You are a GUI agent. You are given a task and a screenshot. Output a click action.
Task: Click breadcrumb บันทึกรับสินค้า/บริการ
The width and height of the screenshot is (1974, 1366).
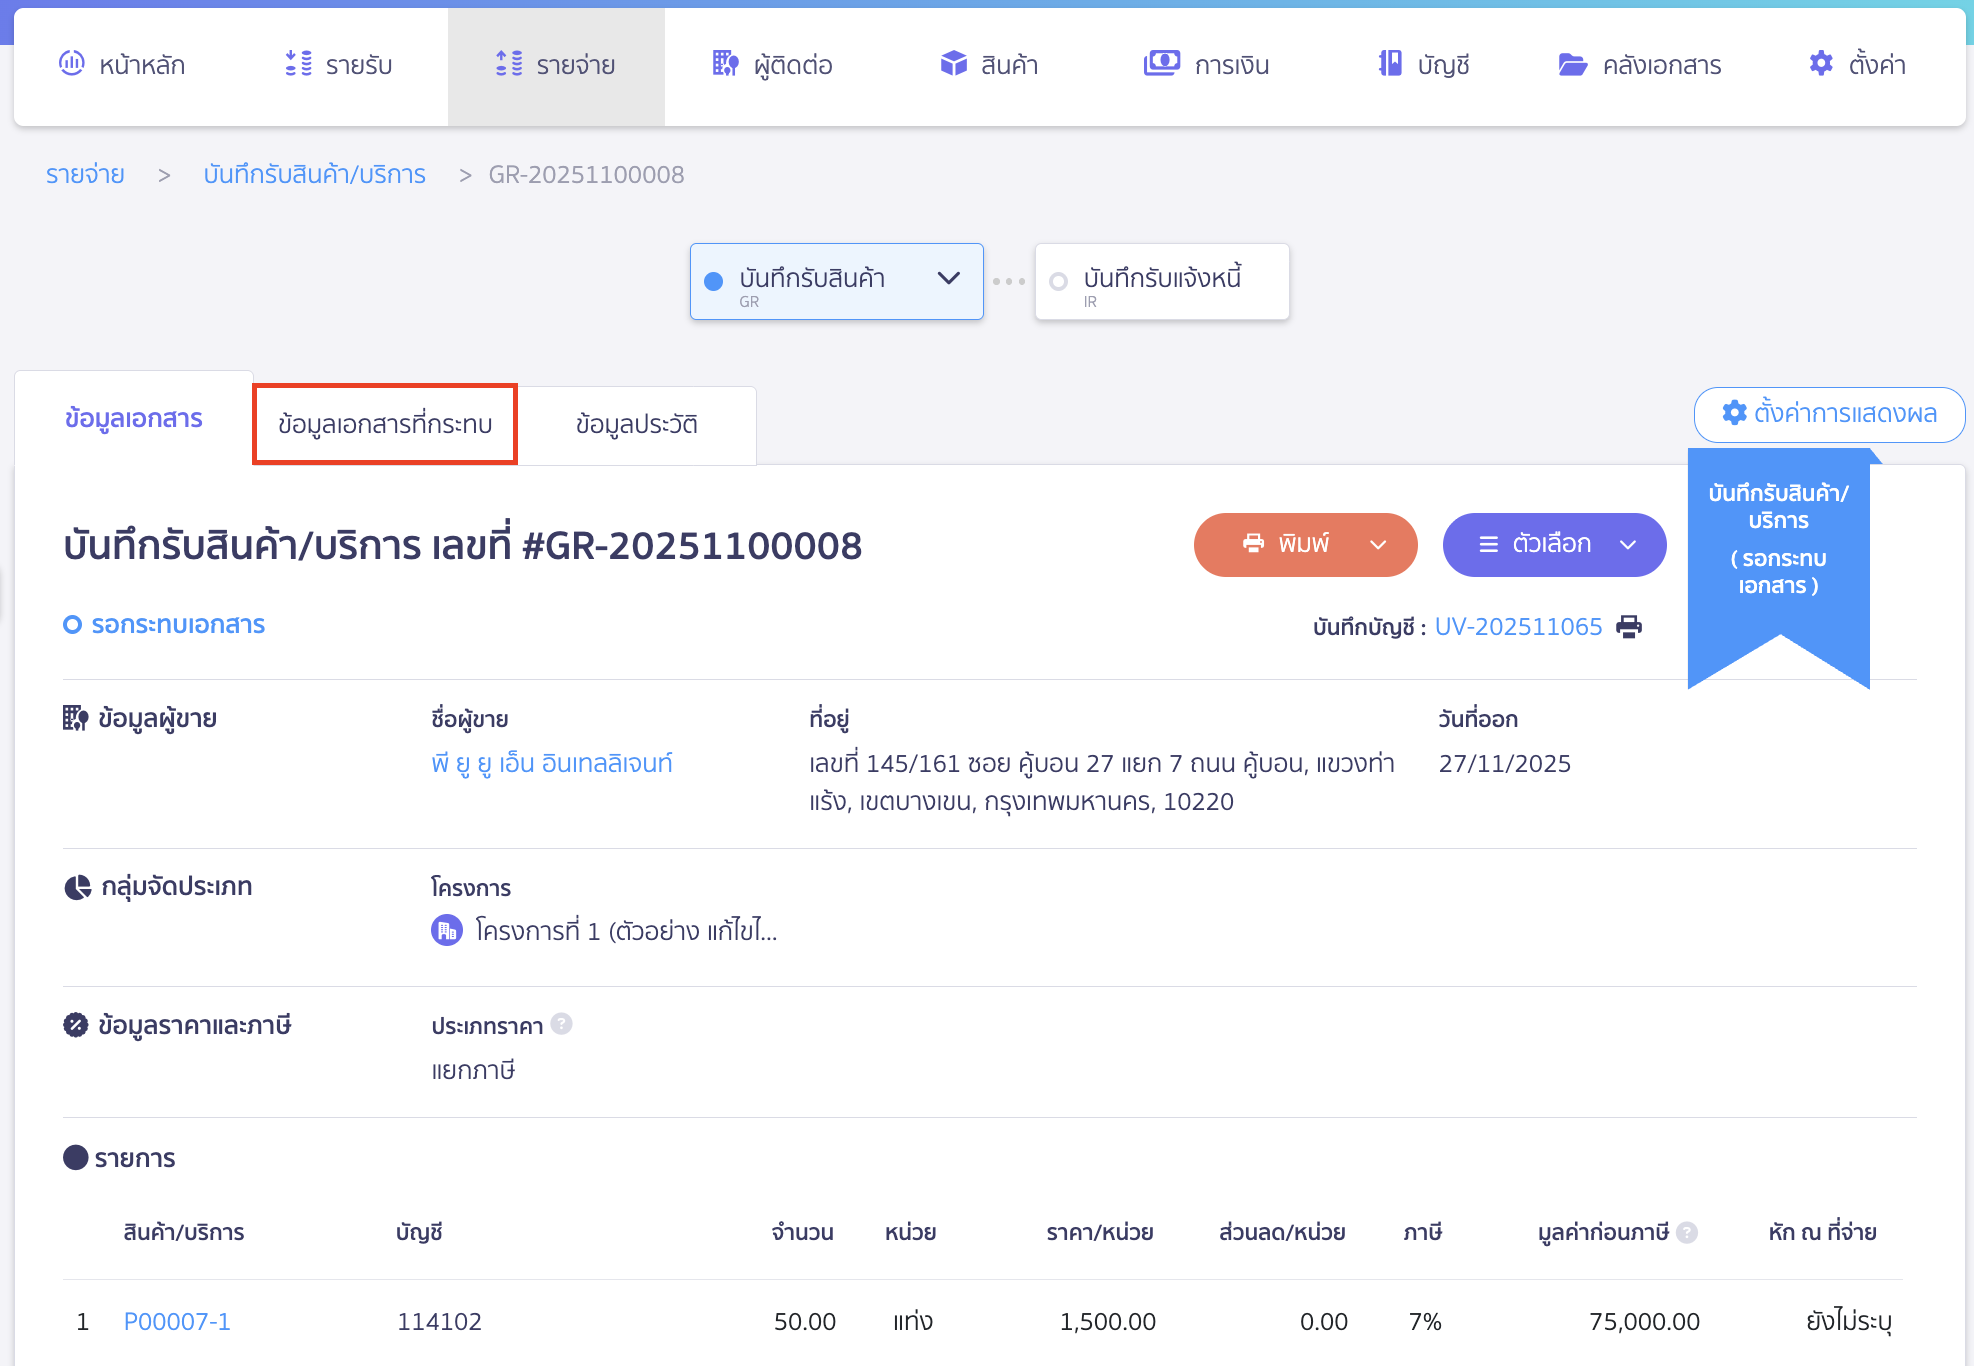coord(314,175)
